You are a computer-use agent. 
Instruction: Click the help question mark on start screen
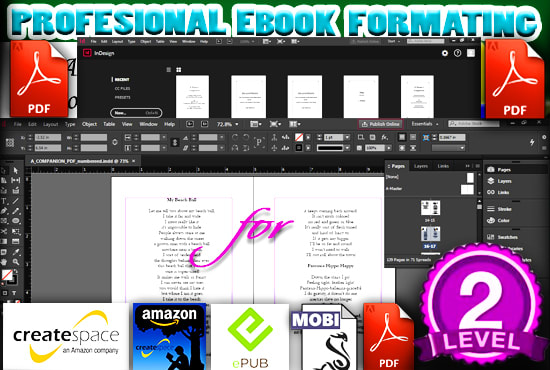pyautogui.click(x=457, y=53)
